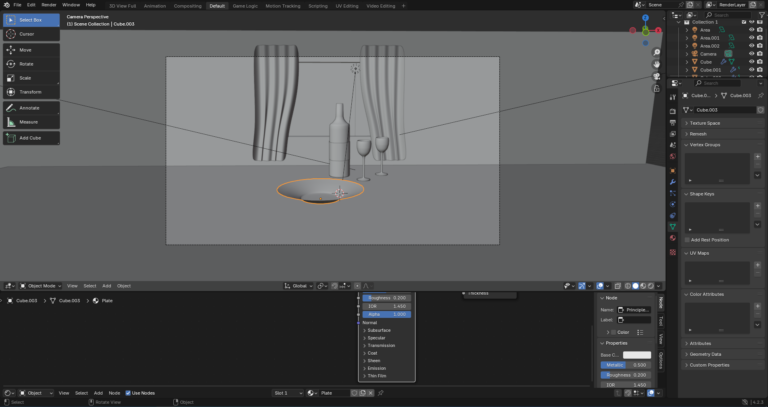Activate the Move tool
The width and height of the screenshot is (768, 407).
click(x=25, y=49)
